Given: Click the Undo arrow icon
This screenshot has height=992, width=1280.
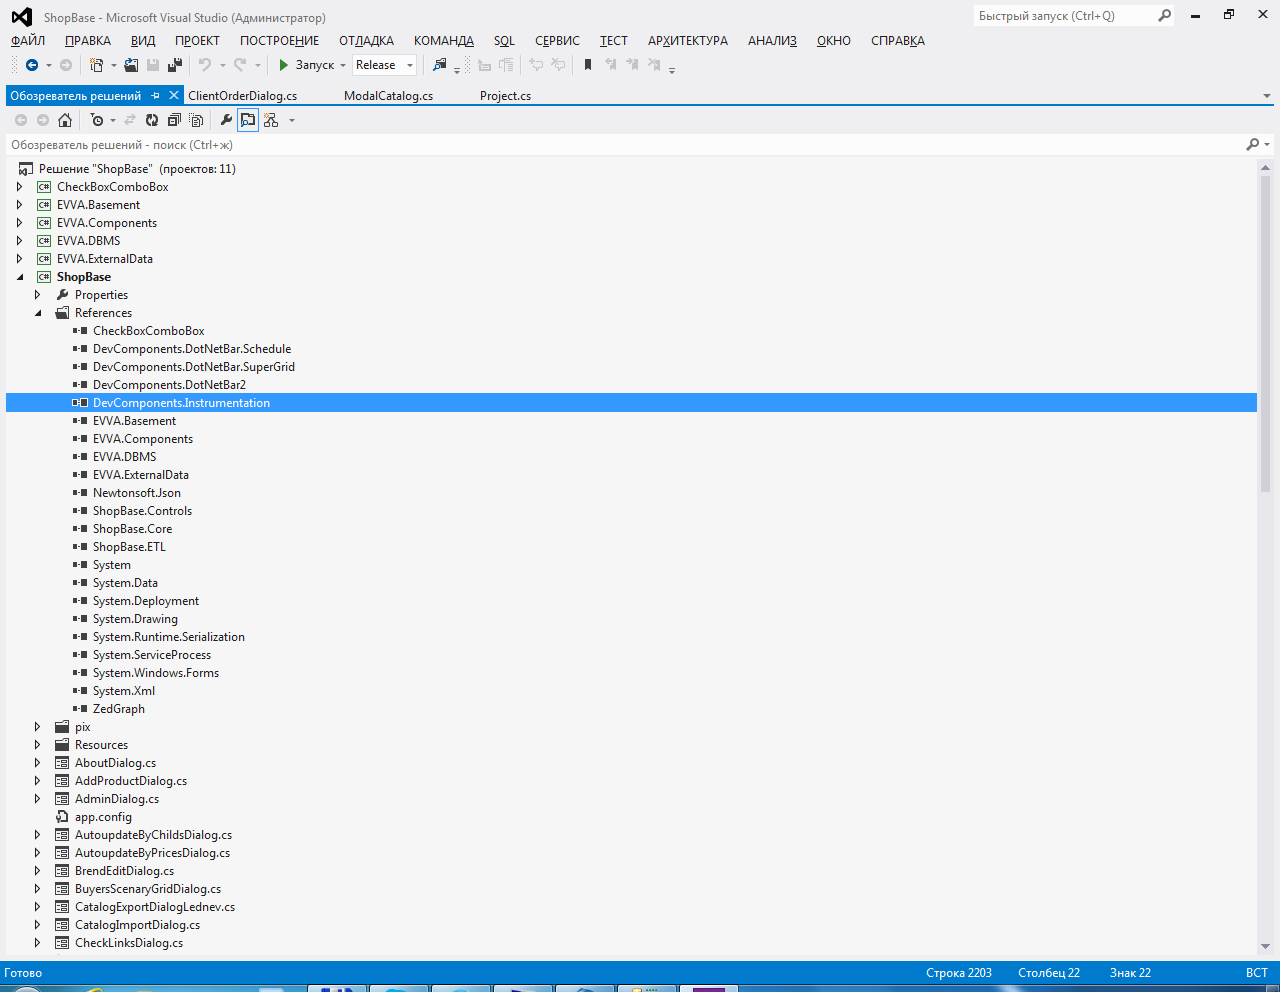Looking at the screenshot, I should click(x=205, y=65).
